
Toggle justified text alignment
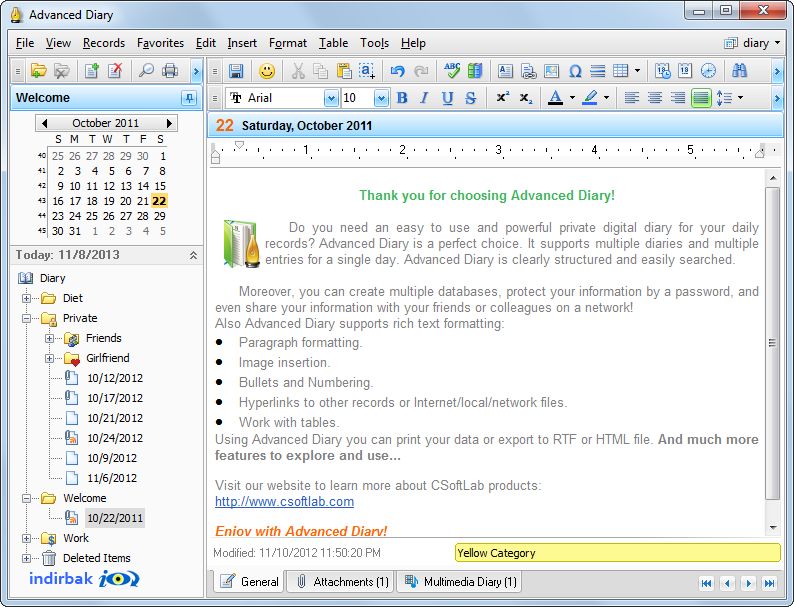(701, 98)
